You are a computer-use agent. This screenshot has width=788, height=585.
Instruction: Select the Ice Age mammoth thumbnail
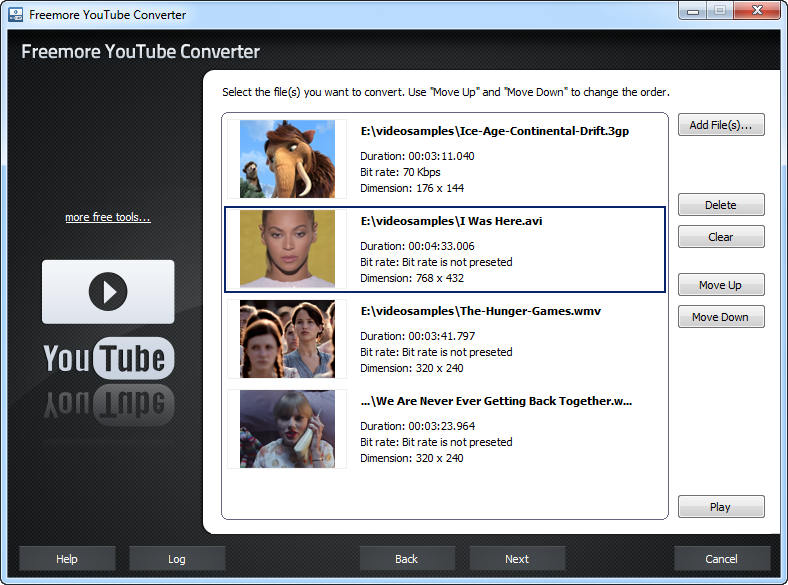coord(287,159)
